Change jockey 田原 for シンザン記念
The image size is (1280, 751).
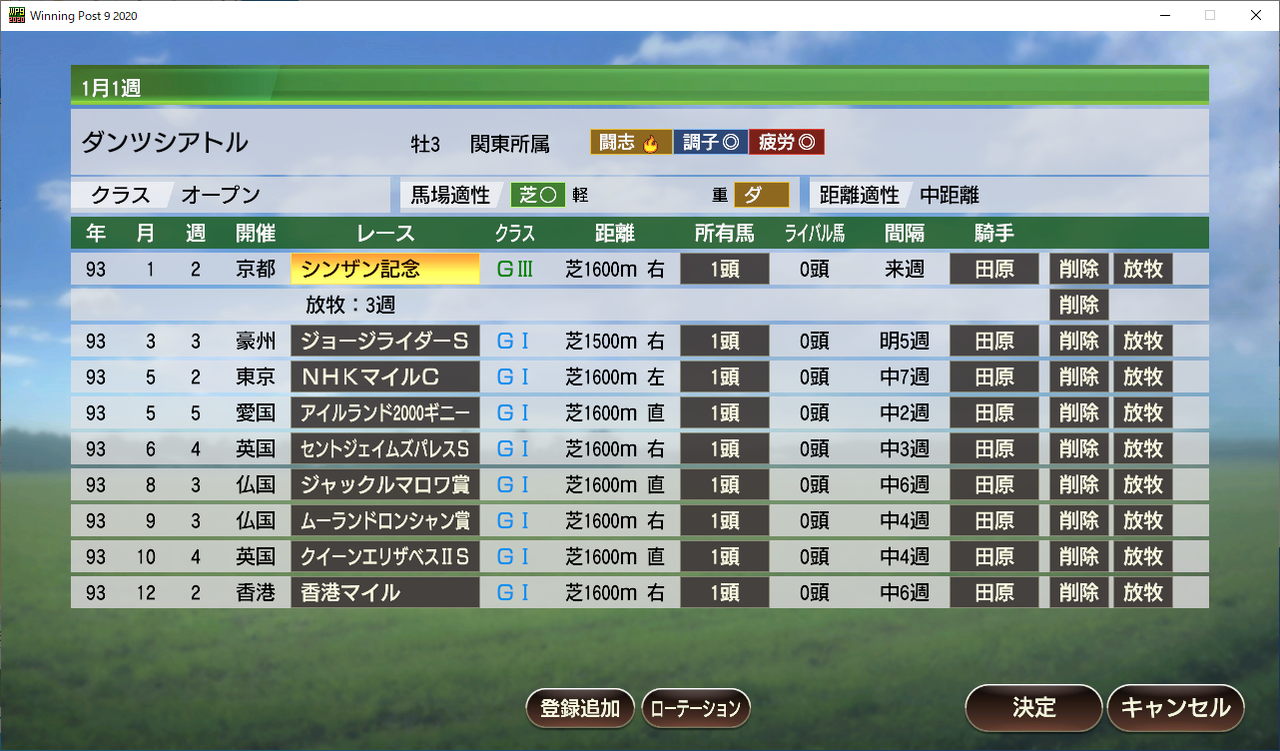click(x=994, y=269)
